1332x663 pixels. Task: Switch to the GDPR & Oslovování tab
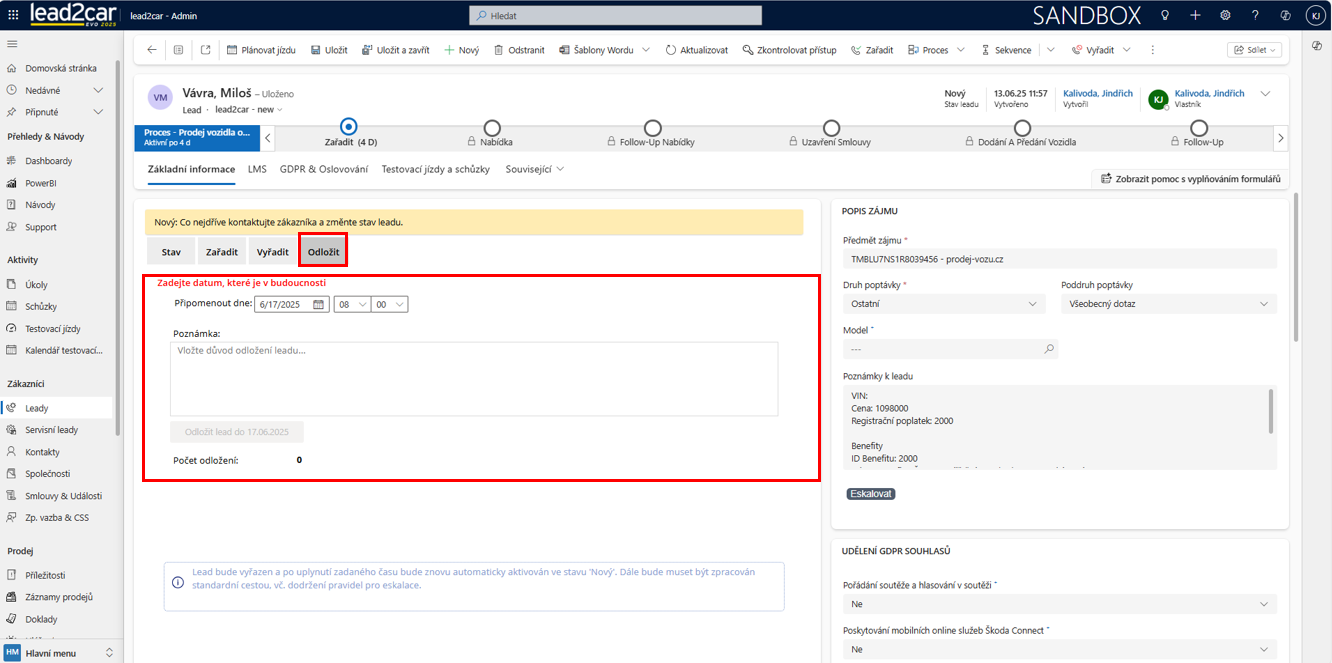[324, 169]
